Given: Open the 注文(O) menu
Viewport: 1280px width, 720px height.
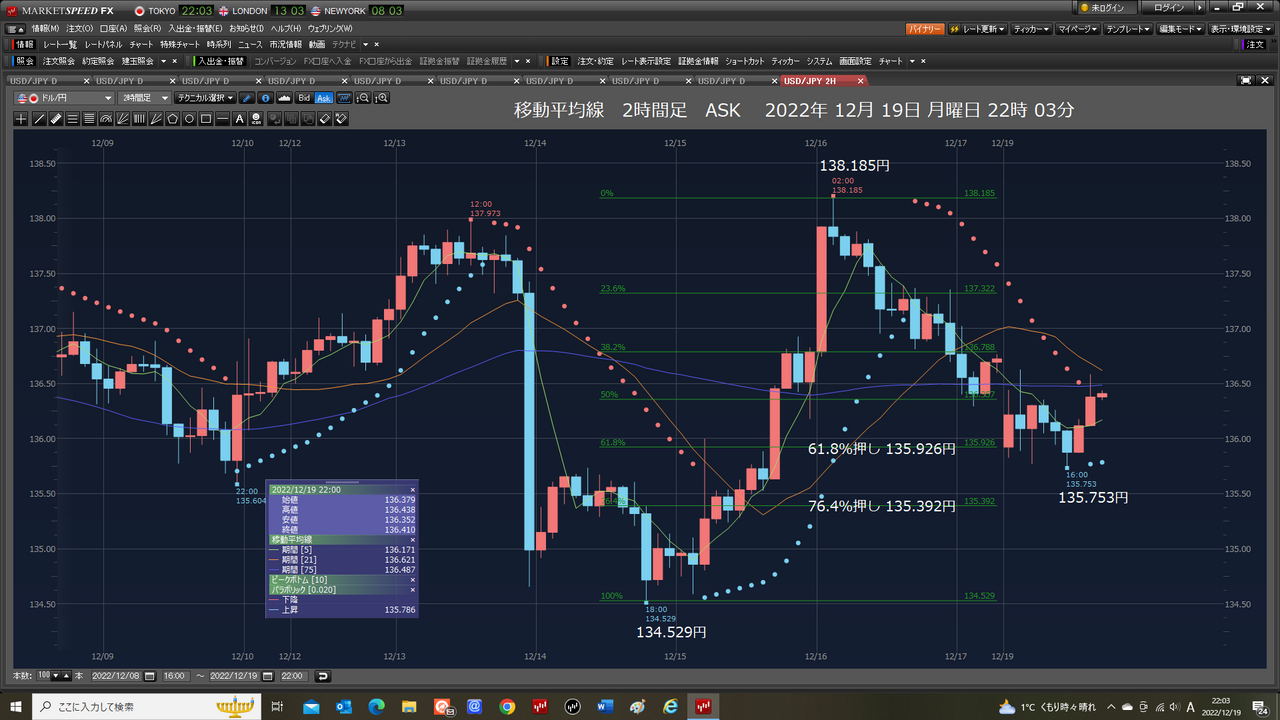Looking at the screenshot, I should tap(79, 28).
